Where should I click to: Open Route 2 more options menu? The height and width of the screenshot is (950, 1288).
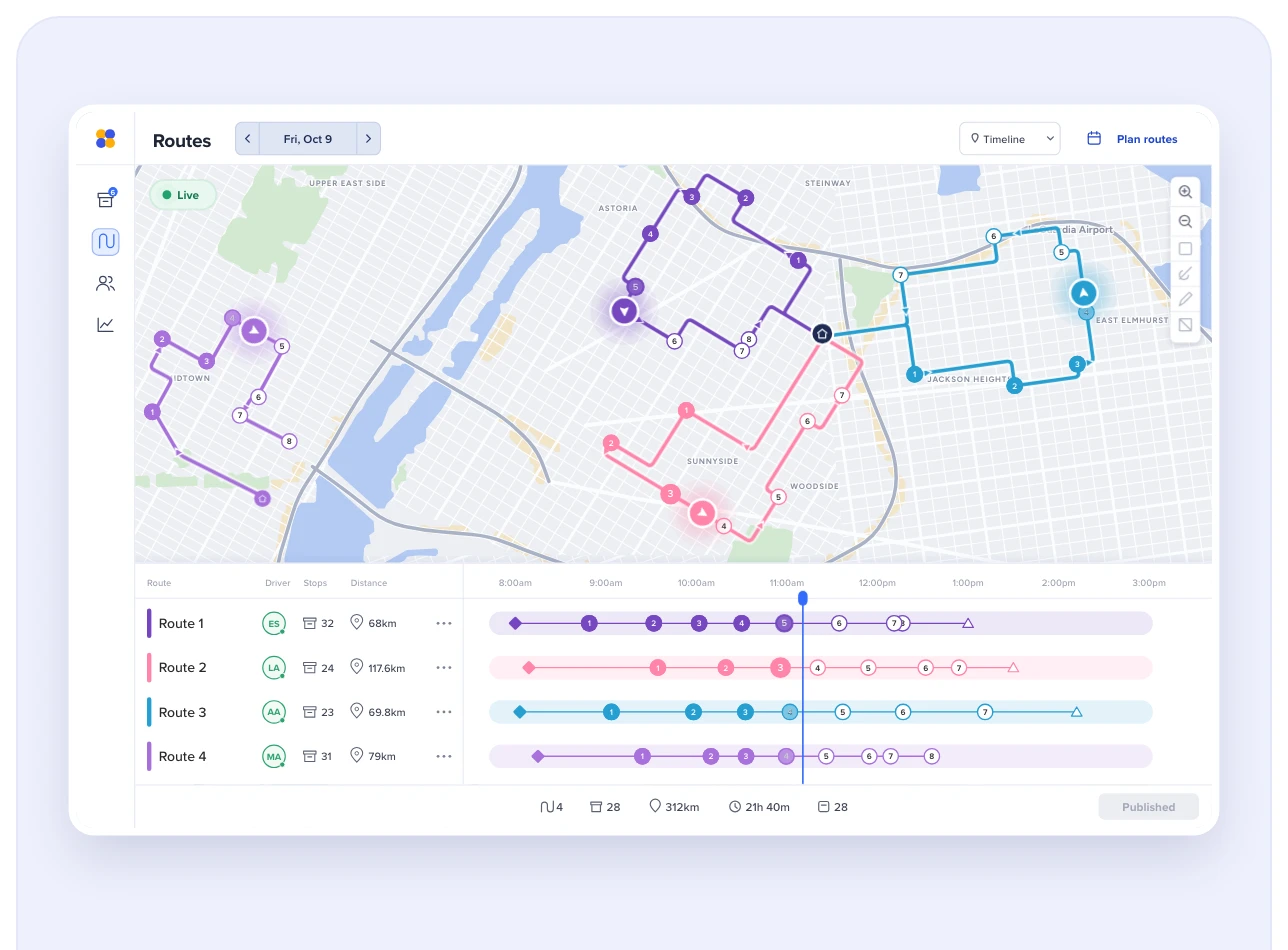coord(444,667)
